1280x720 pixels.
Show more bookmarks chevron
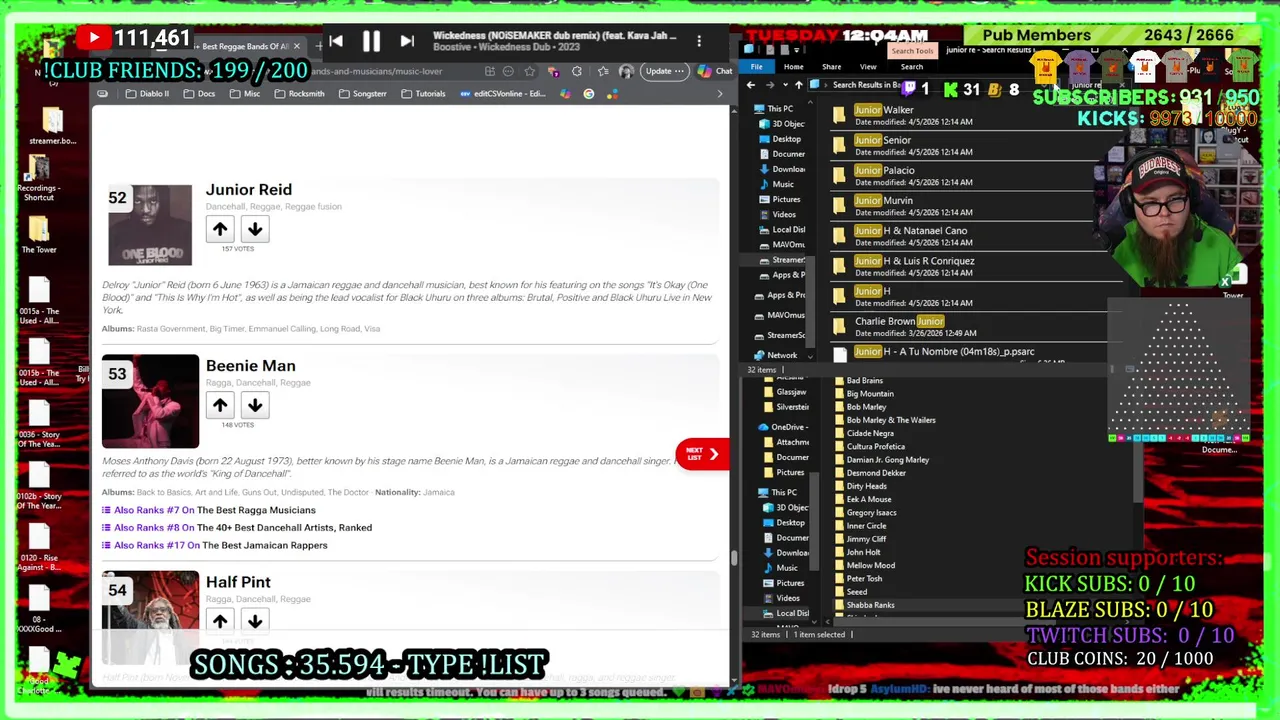(x=720, y=94)
